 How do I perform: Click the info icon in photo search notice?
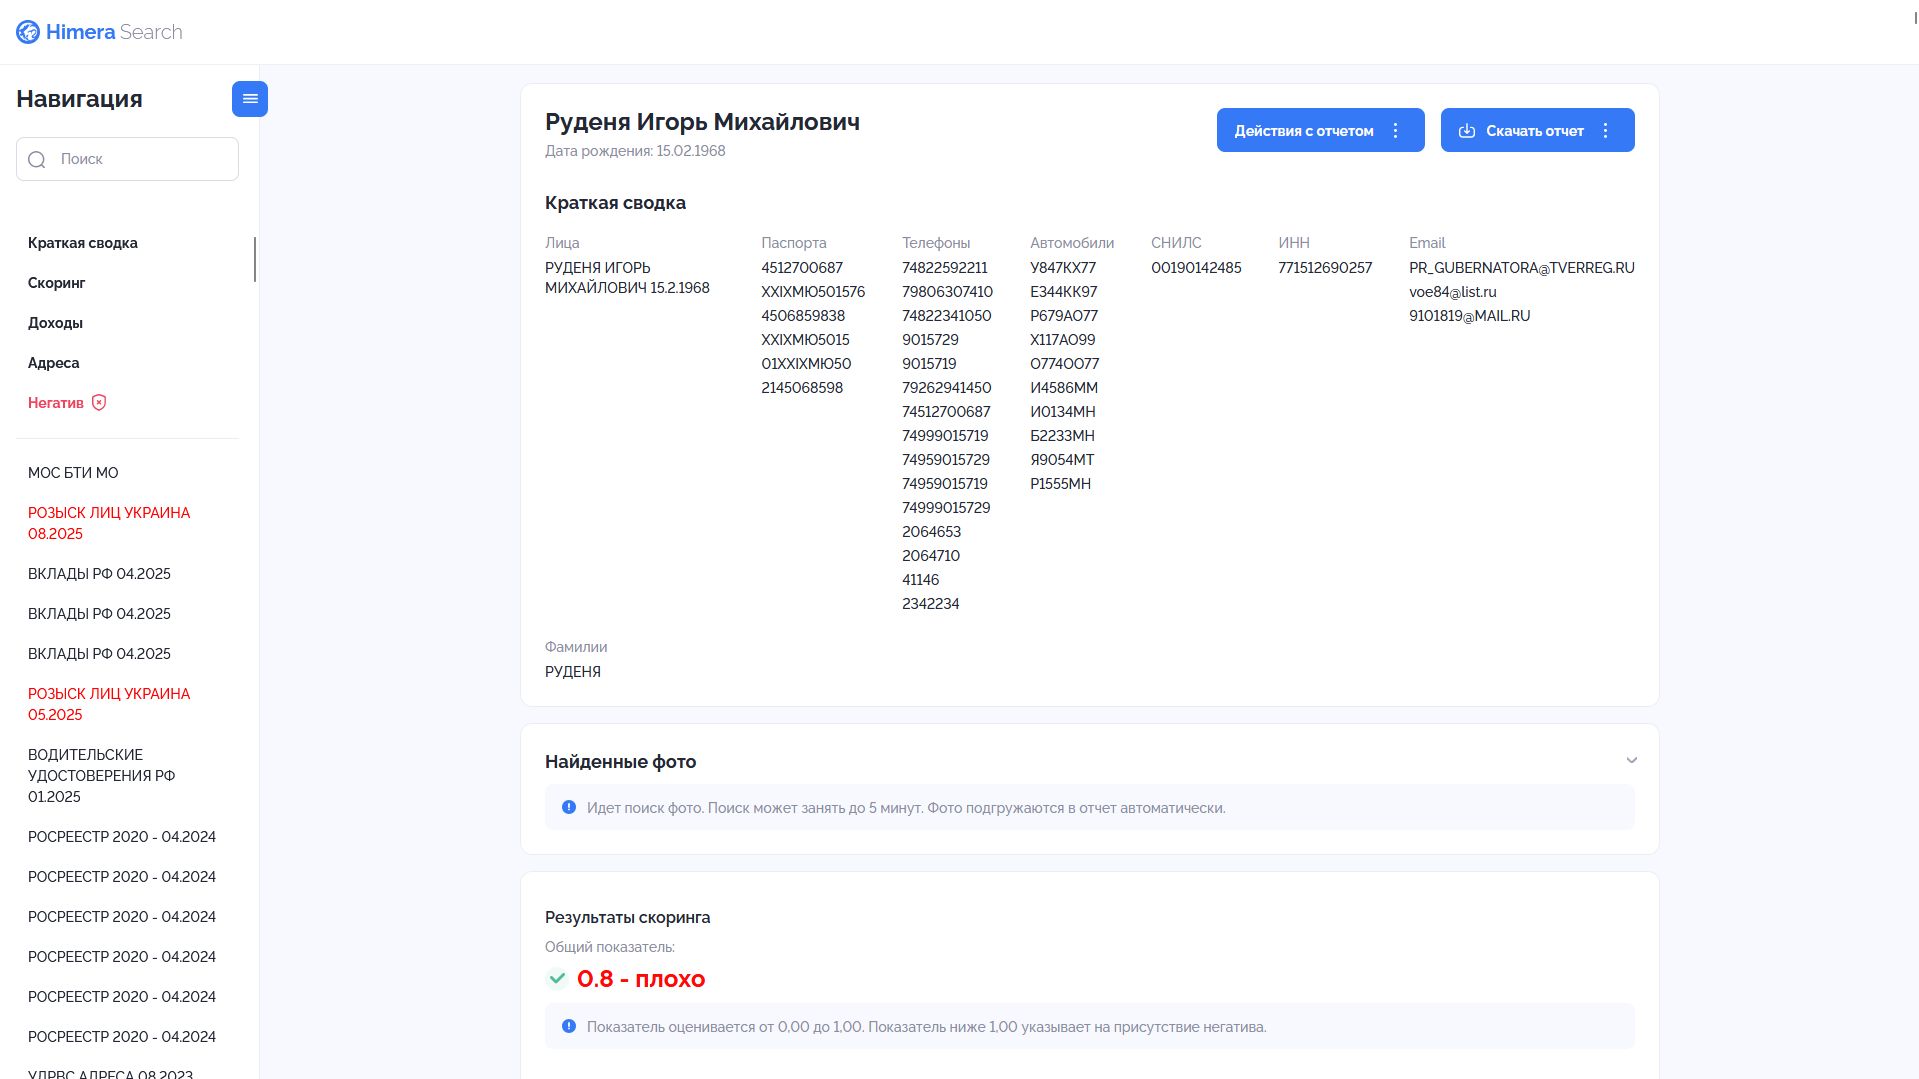[x=569, y=807]
